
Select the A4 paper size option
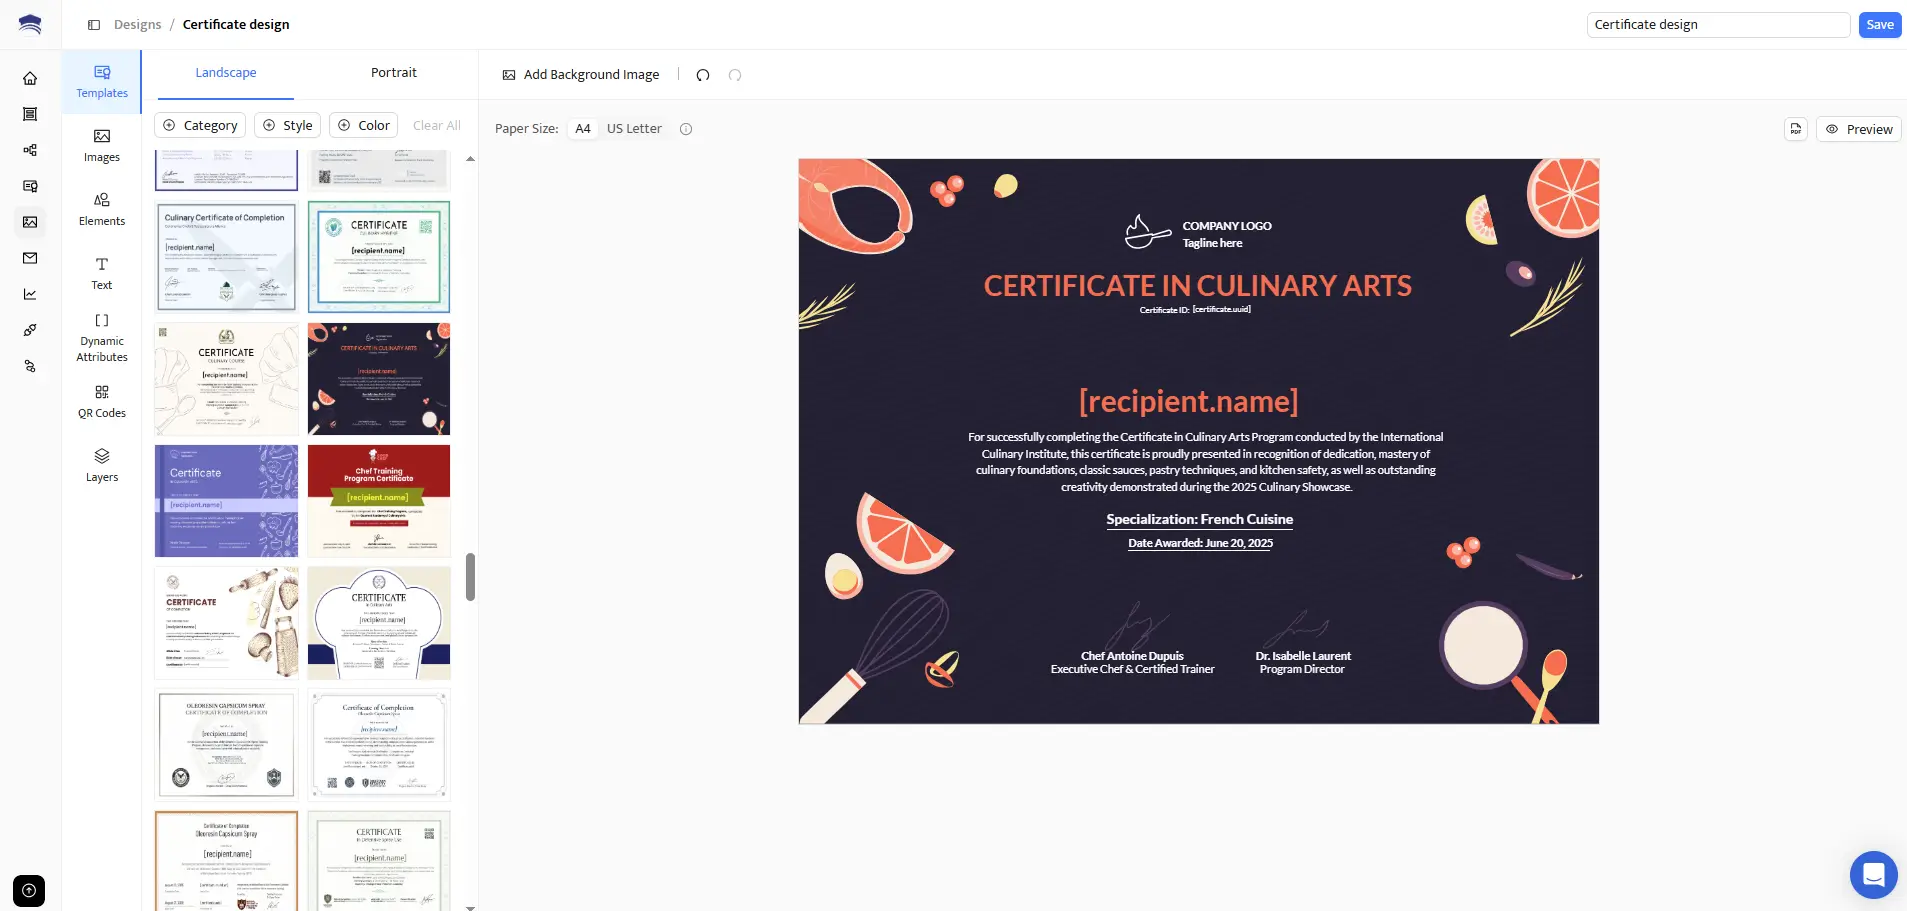point(582,128)
